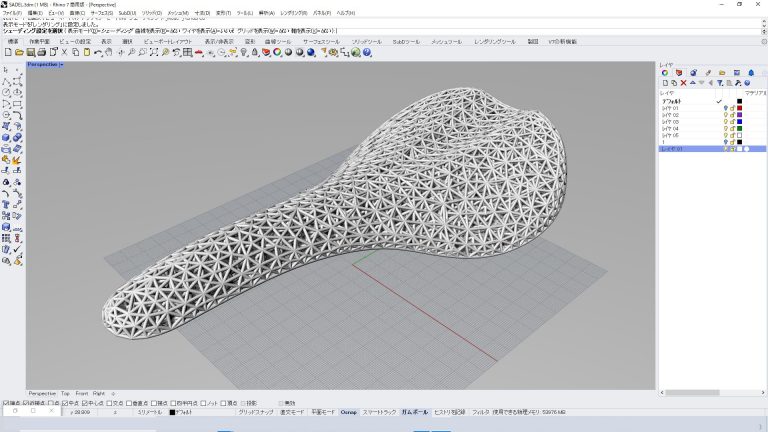Open the サーフェス(S) menu
Screen dimensions: 768x432
pyautogui.click(x=101, y=13)
